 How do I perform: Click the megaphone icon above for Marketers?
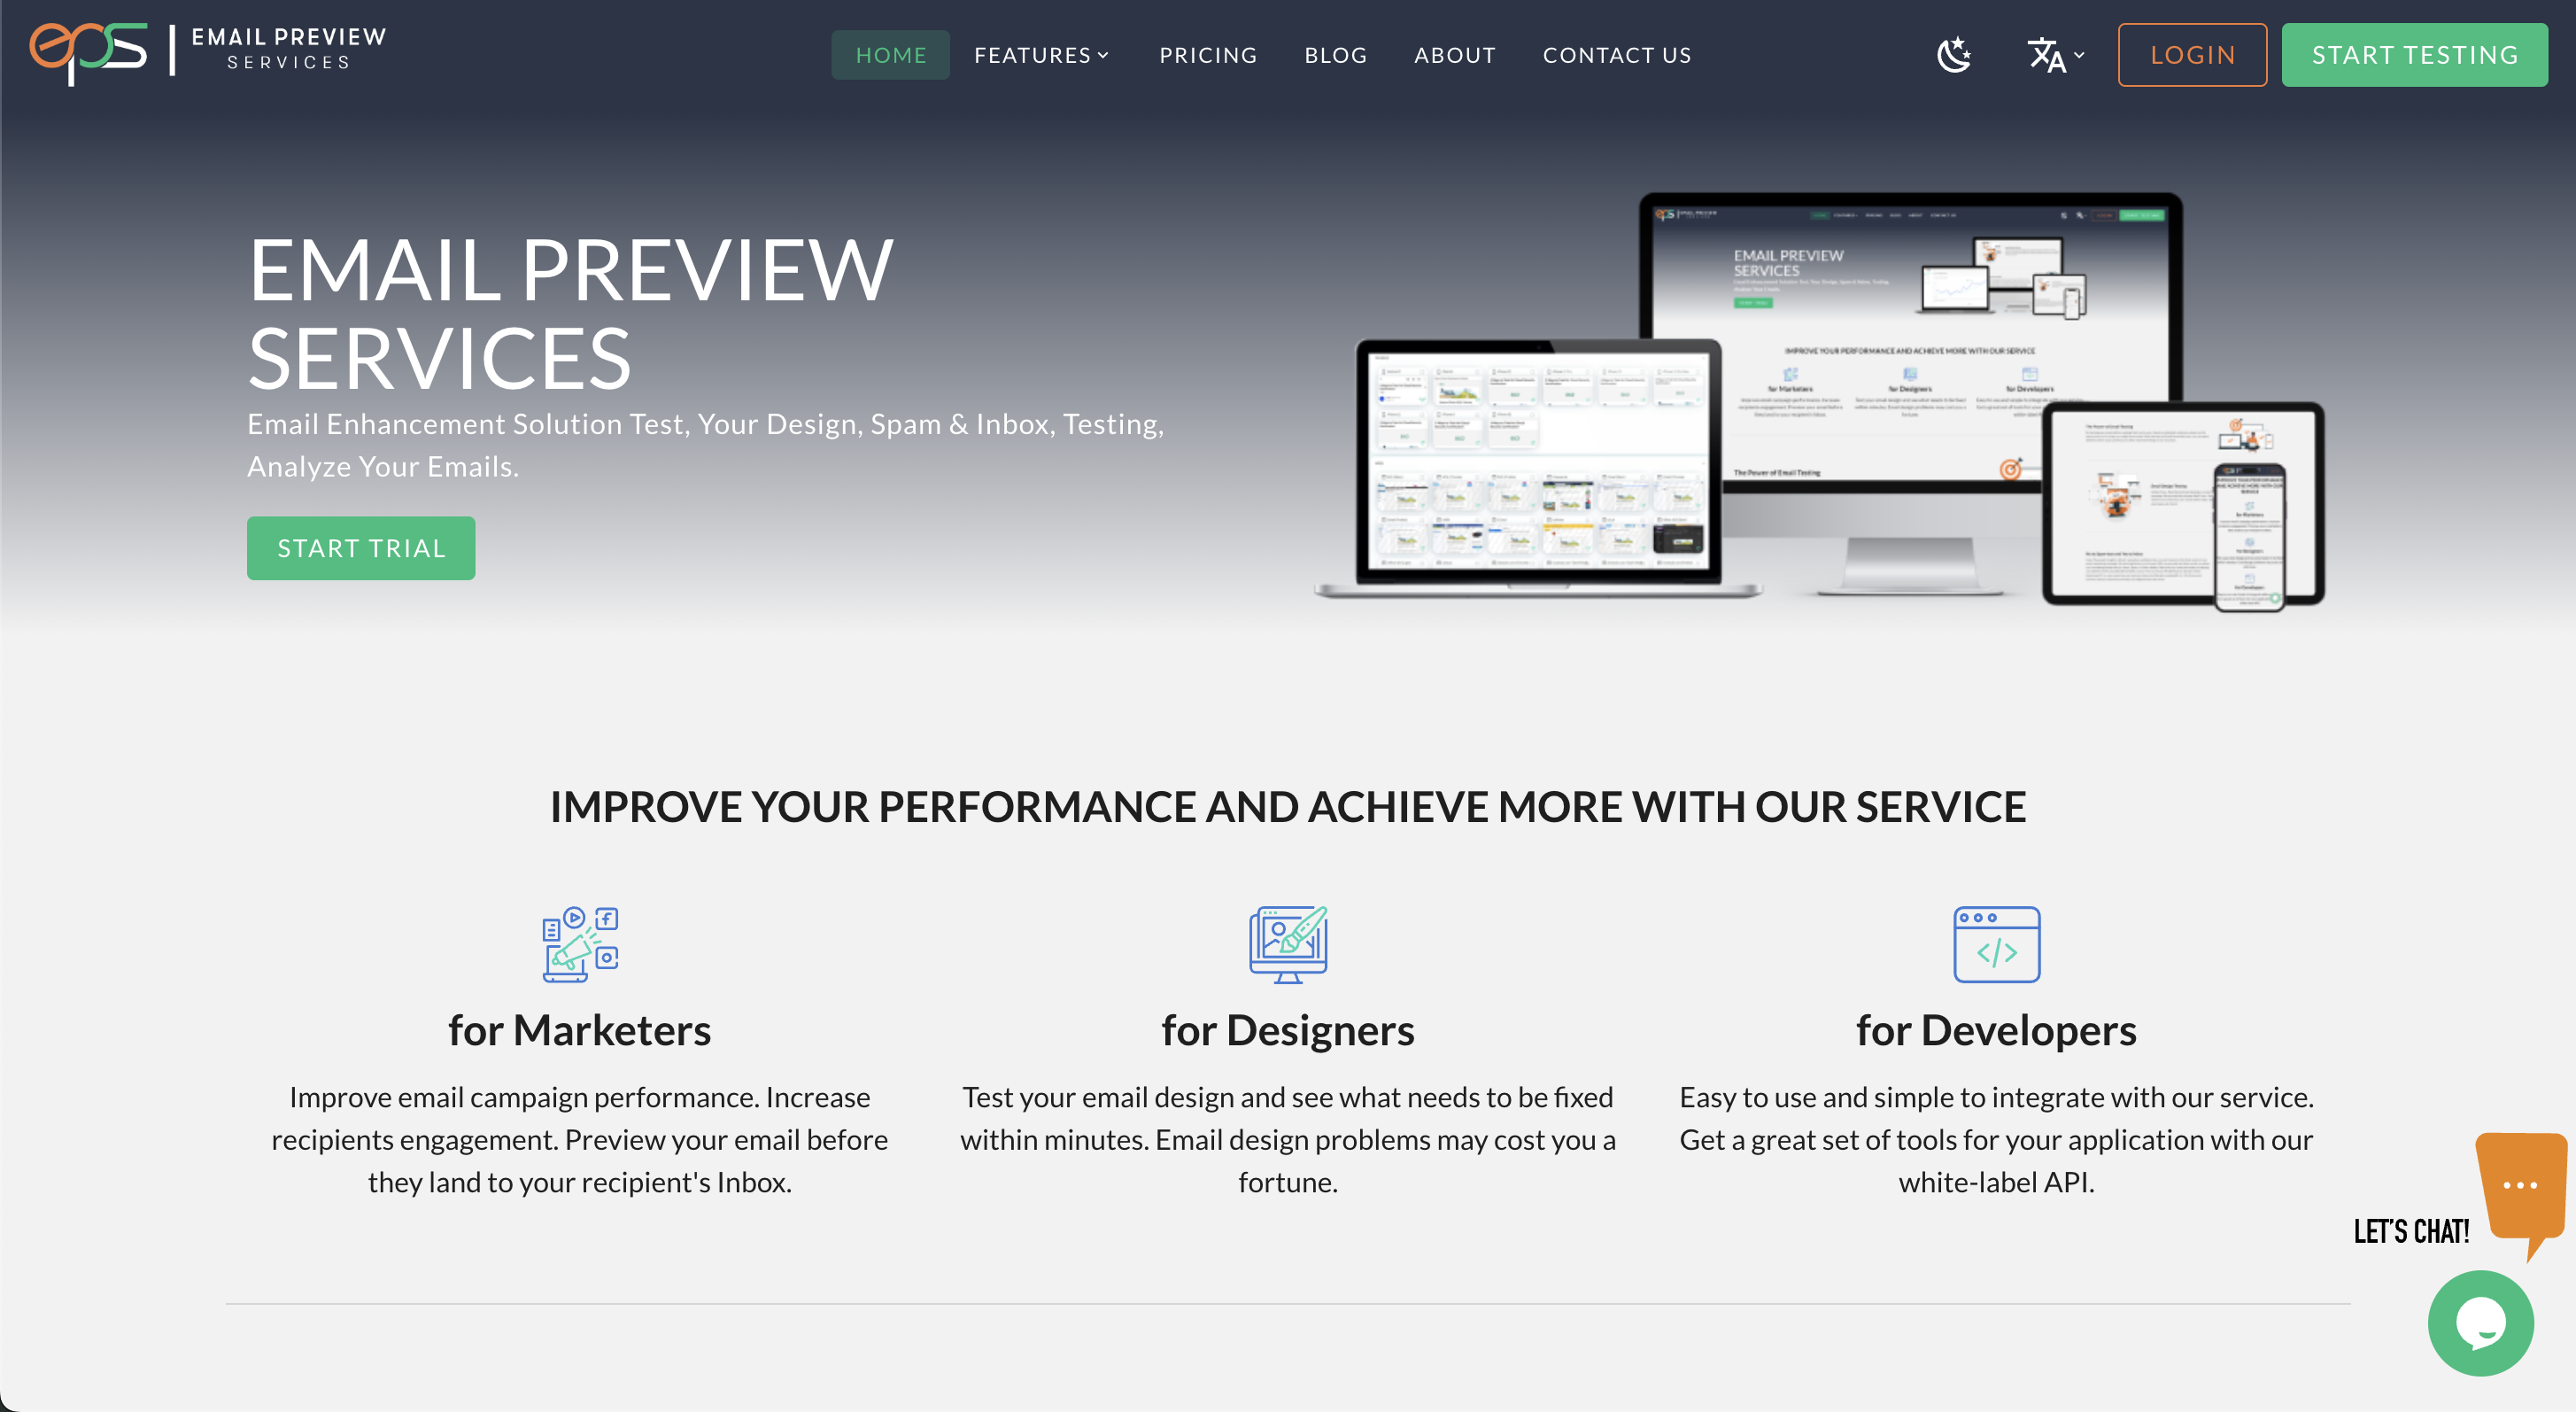(579, 943)
